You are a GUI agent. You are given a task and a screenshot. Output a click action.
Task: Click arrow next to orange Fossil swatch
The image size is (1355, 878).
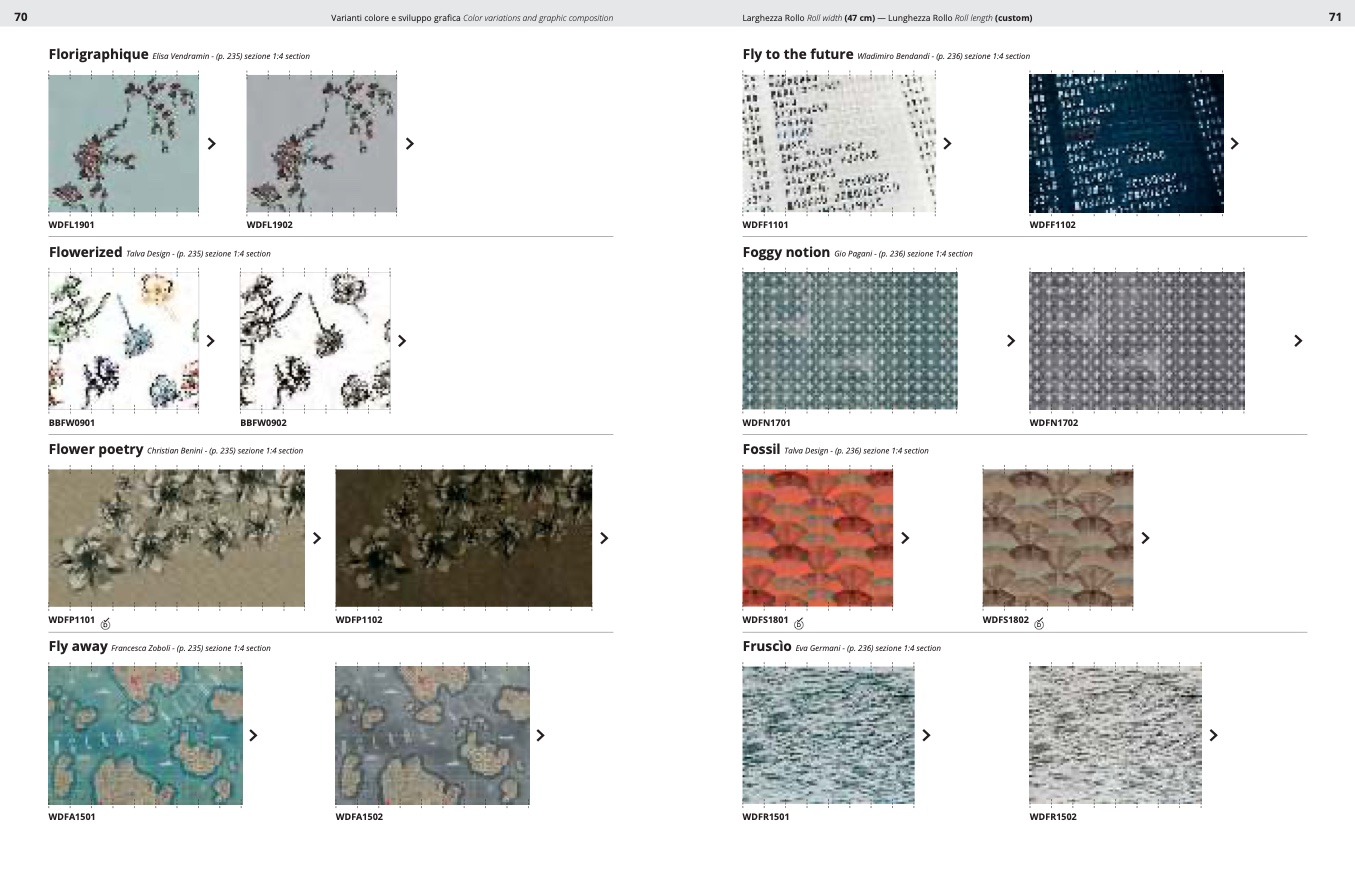(905, 538)
